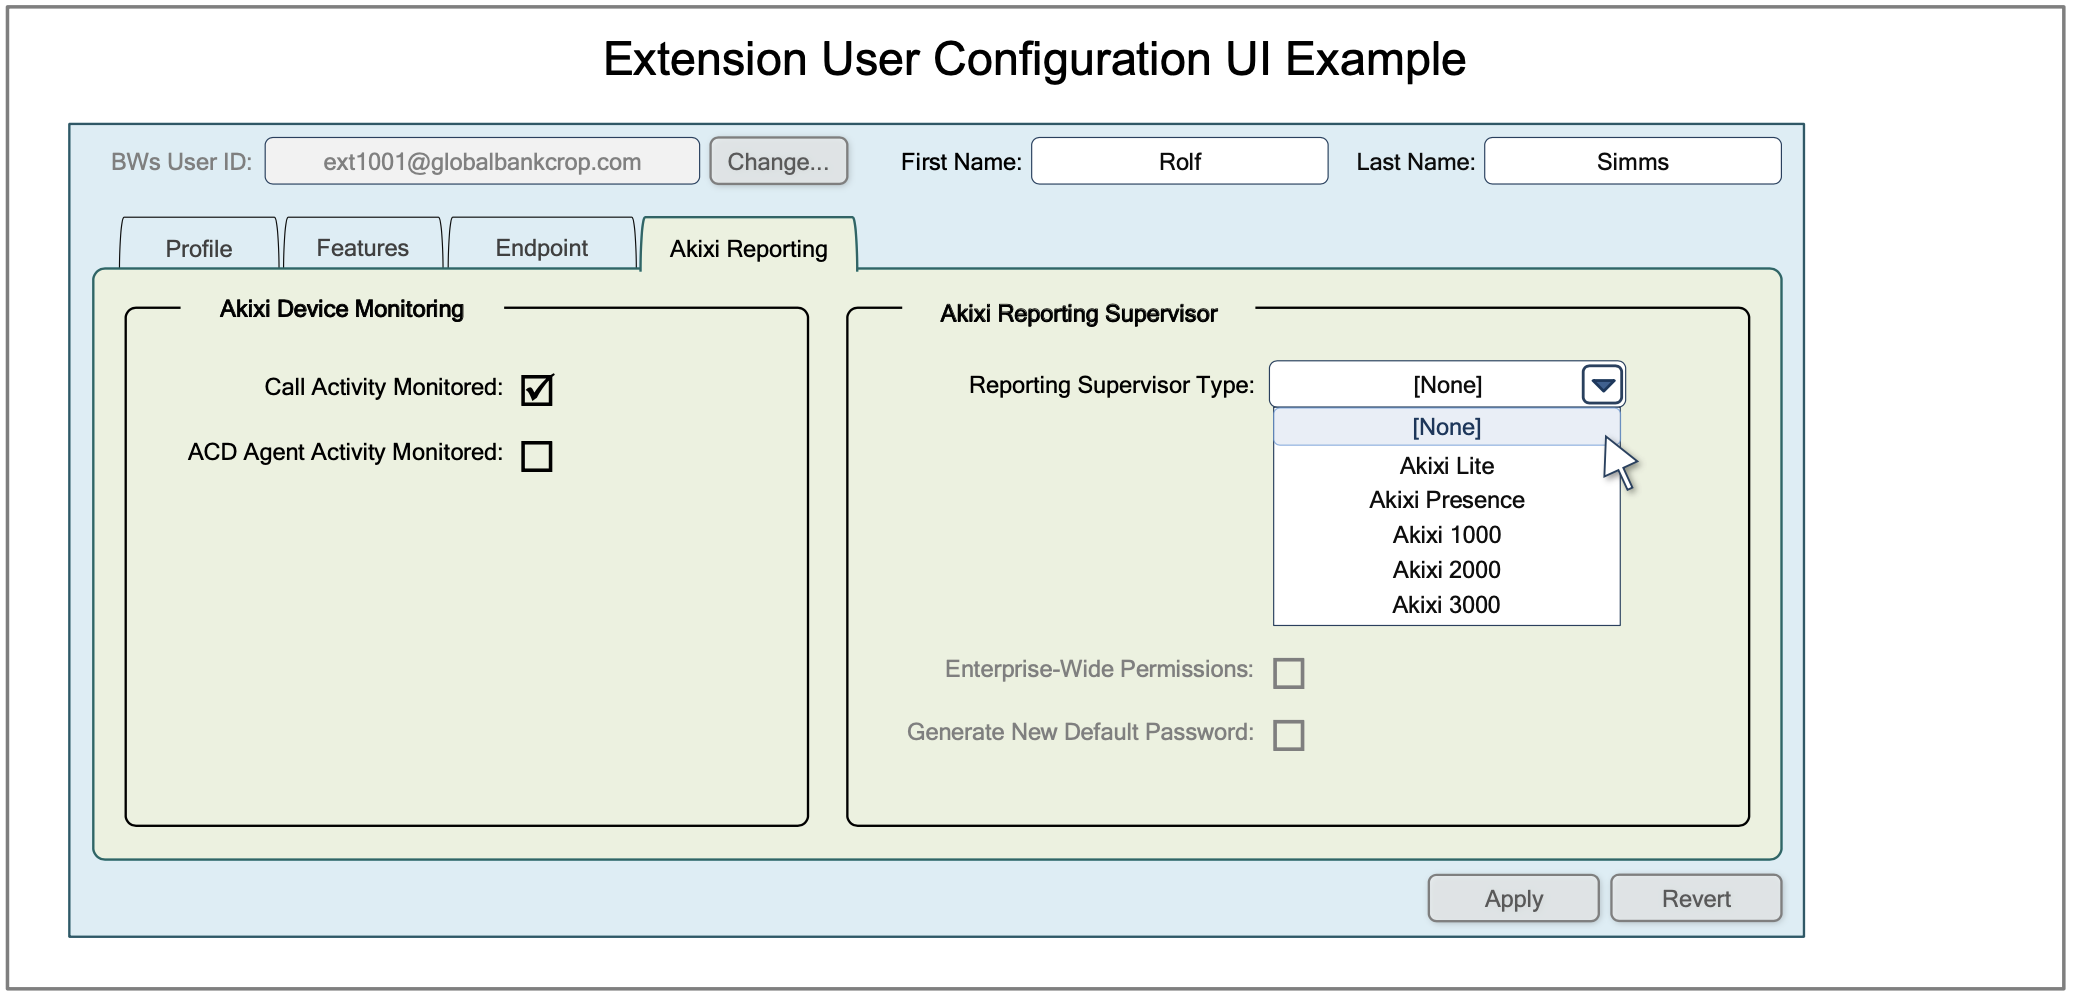The image size is (2074, 996).
Task: Toggle the Enterprise-Wide Permissions checkbox
Action: point(1288,673)
